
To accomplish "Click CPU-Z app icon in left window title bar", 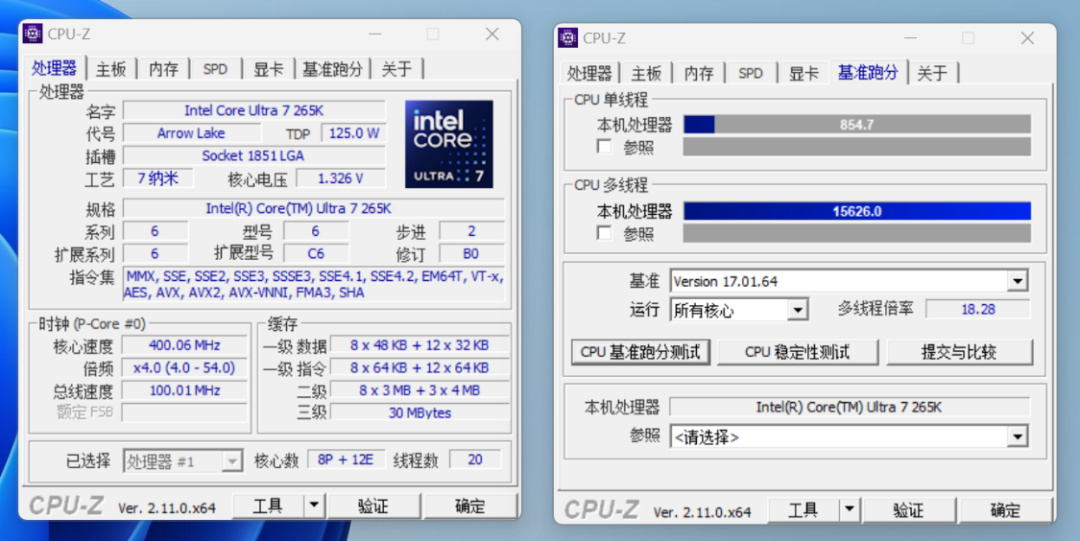I will click(32, 33).
